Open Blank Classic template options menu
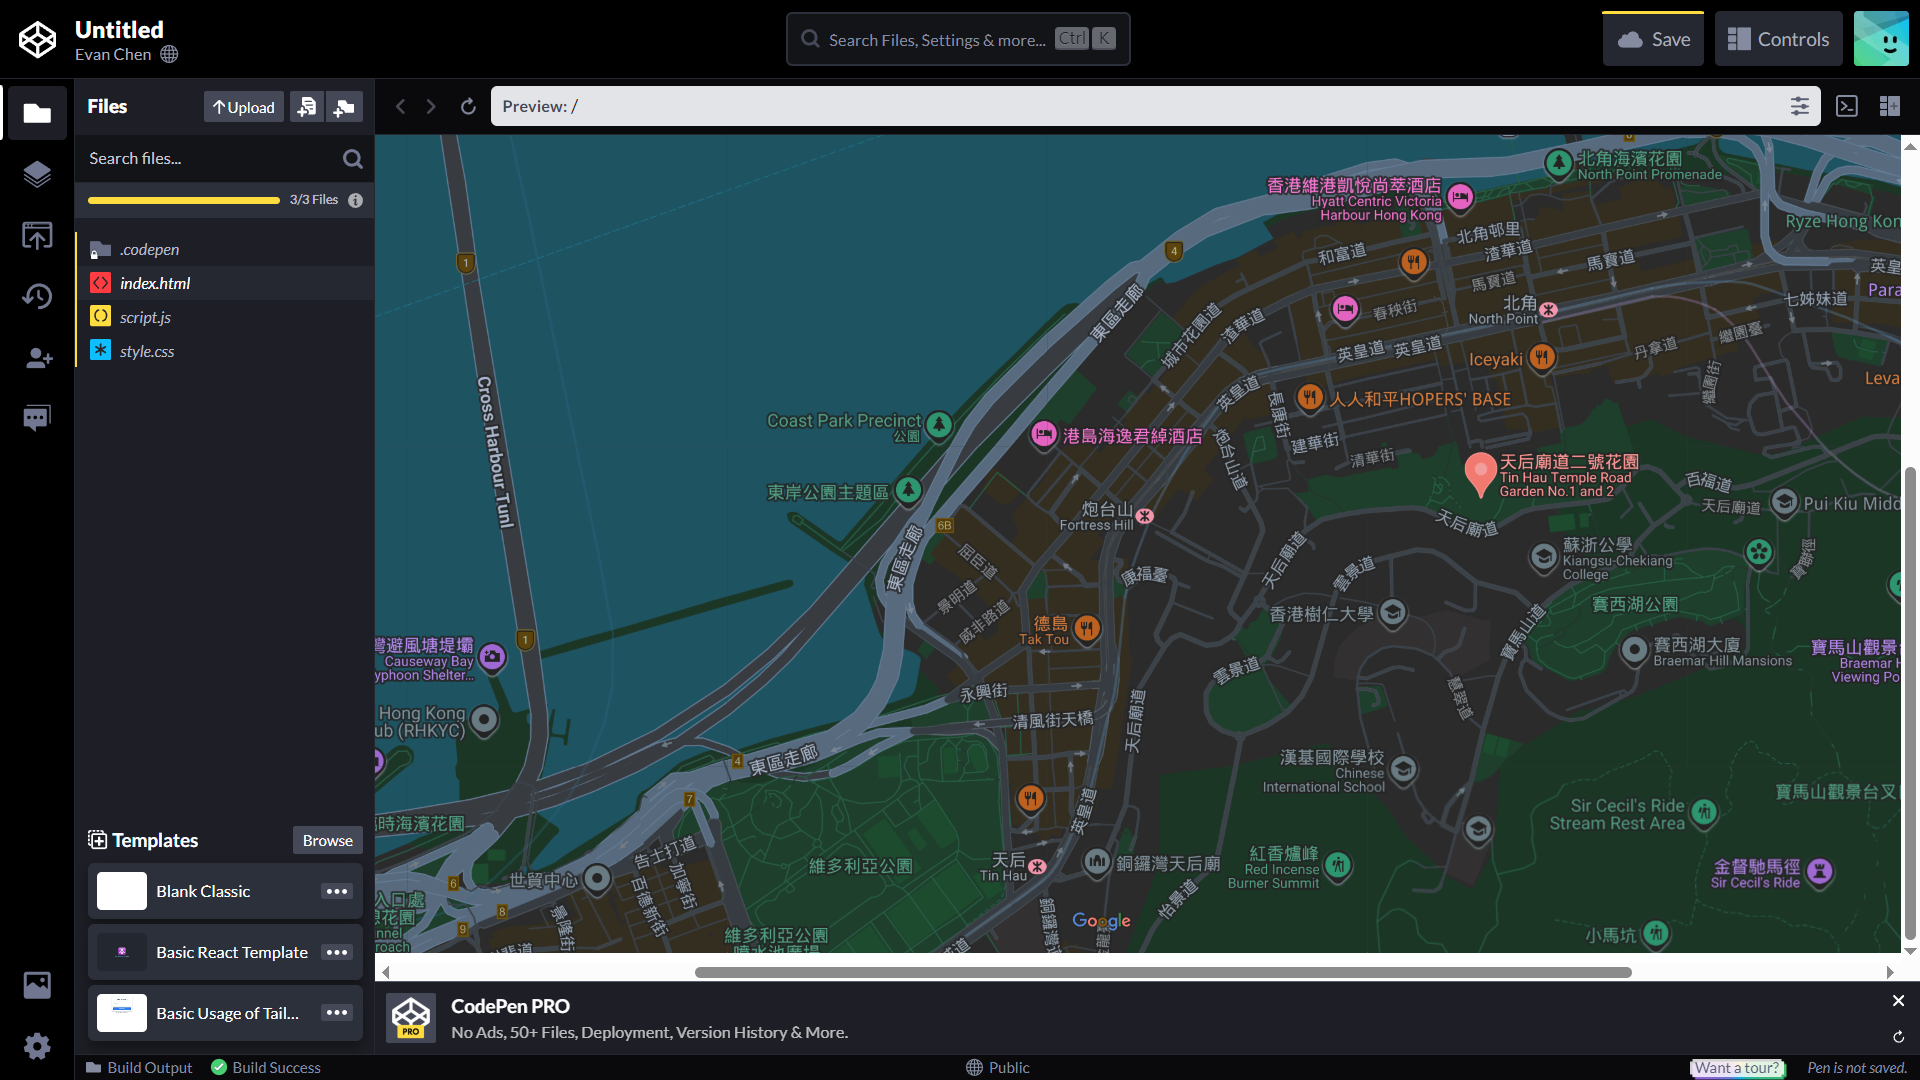This screenshot has width=1920, height=1080. pyautogui.click(x=337, y=891)
